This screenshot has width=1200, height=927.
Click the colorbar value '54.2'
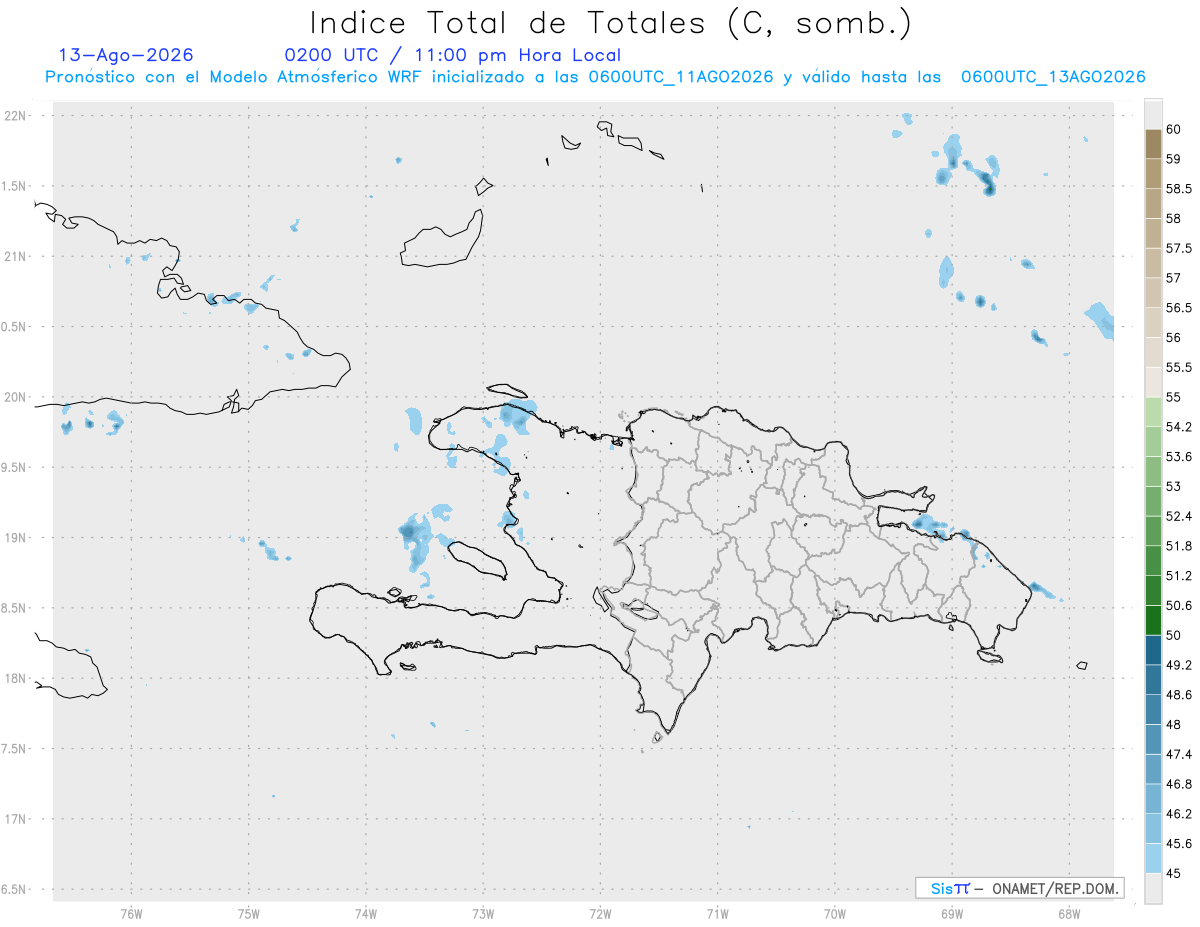(x=1179, y=427)
